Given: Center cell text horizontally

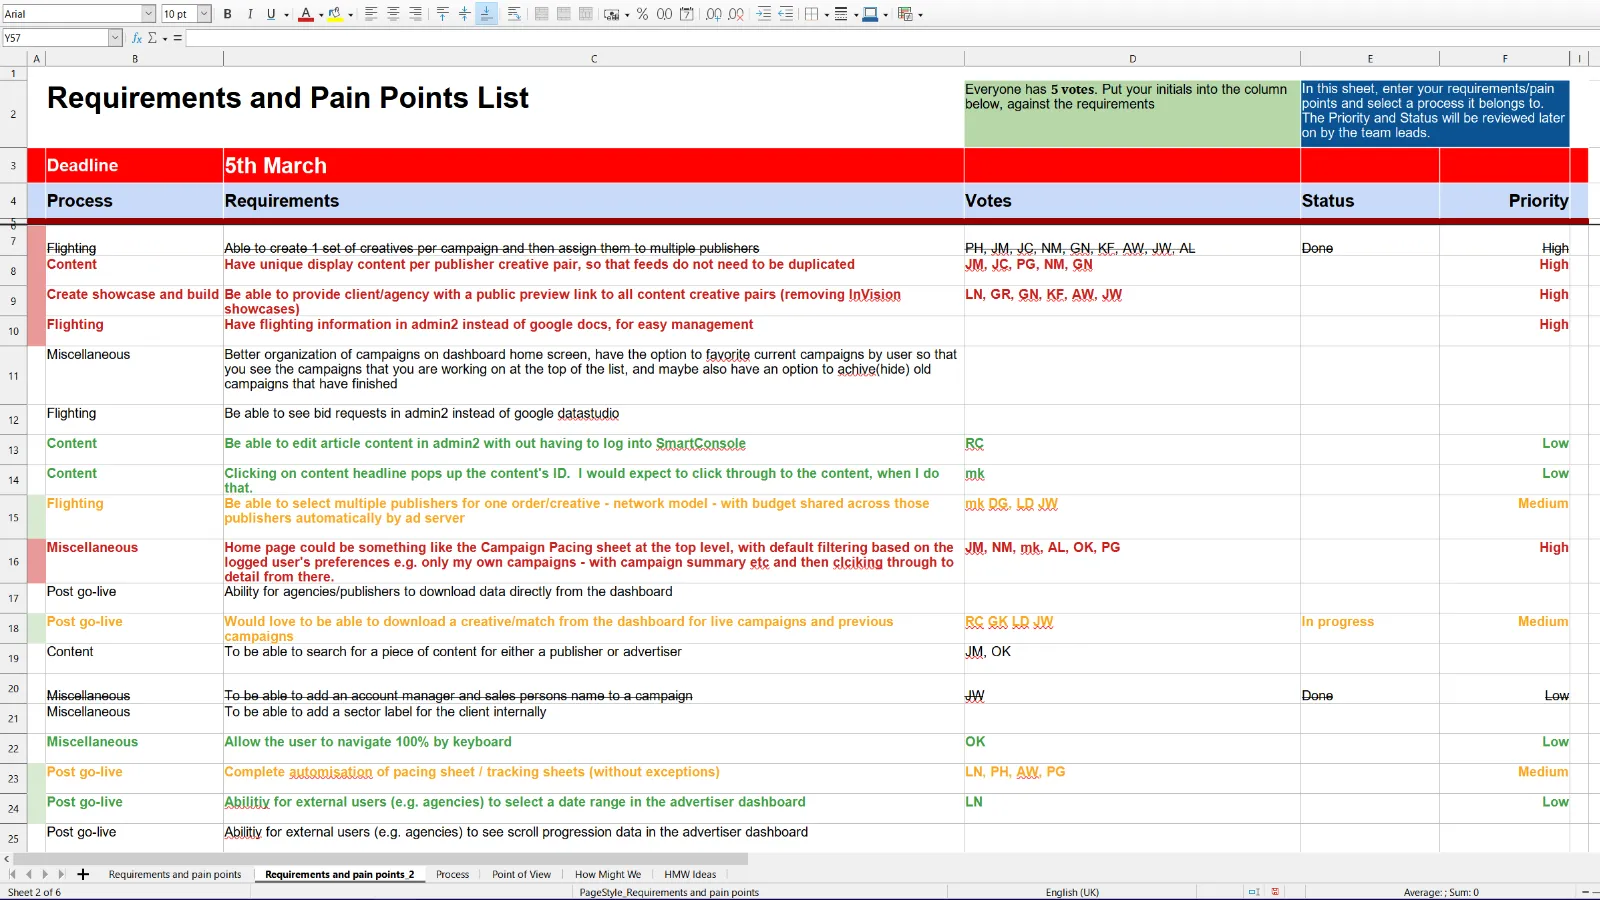Looking at the screenshot, I should (393, 14).
